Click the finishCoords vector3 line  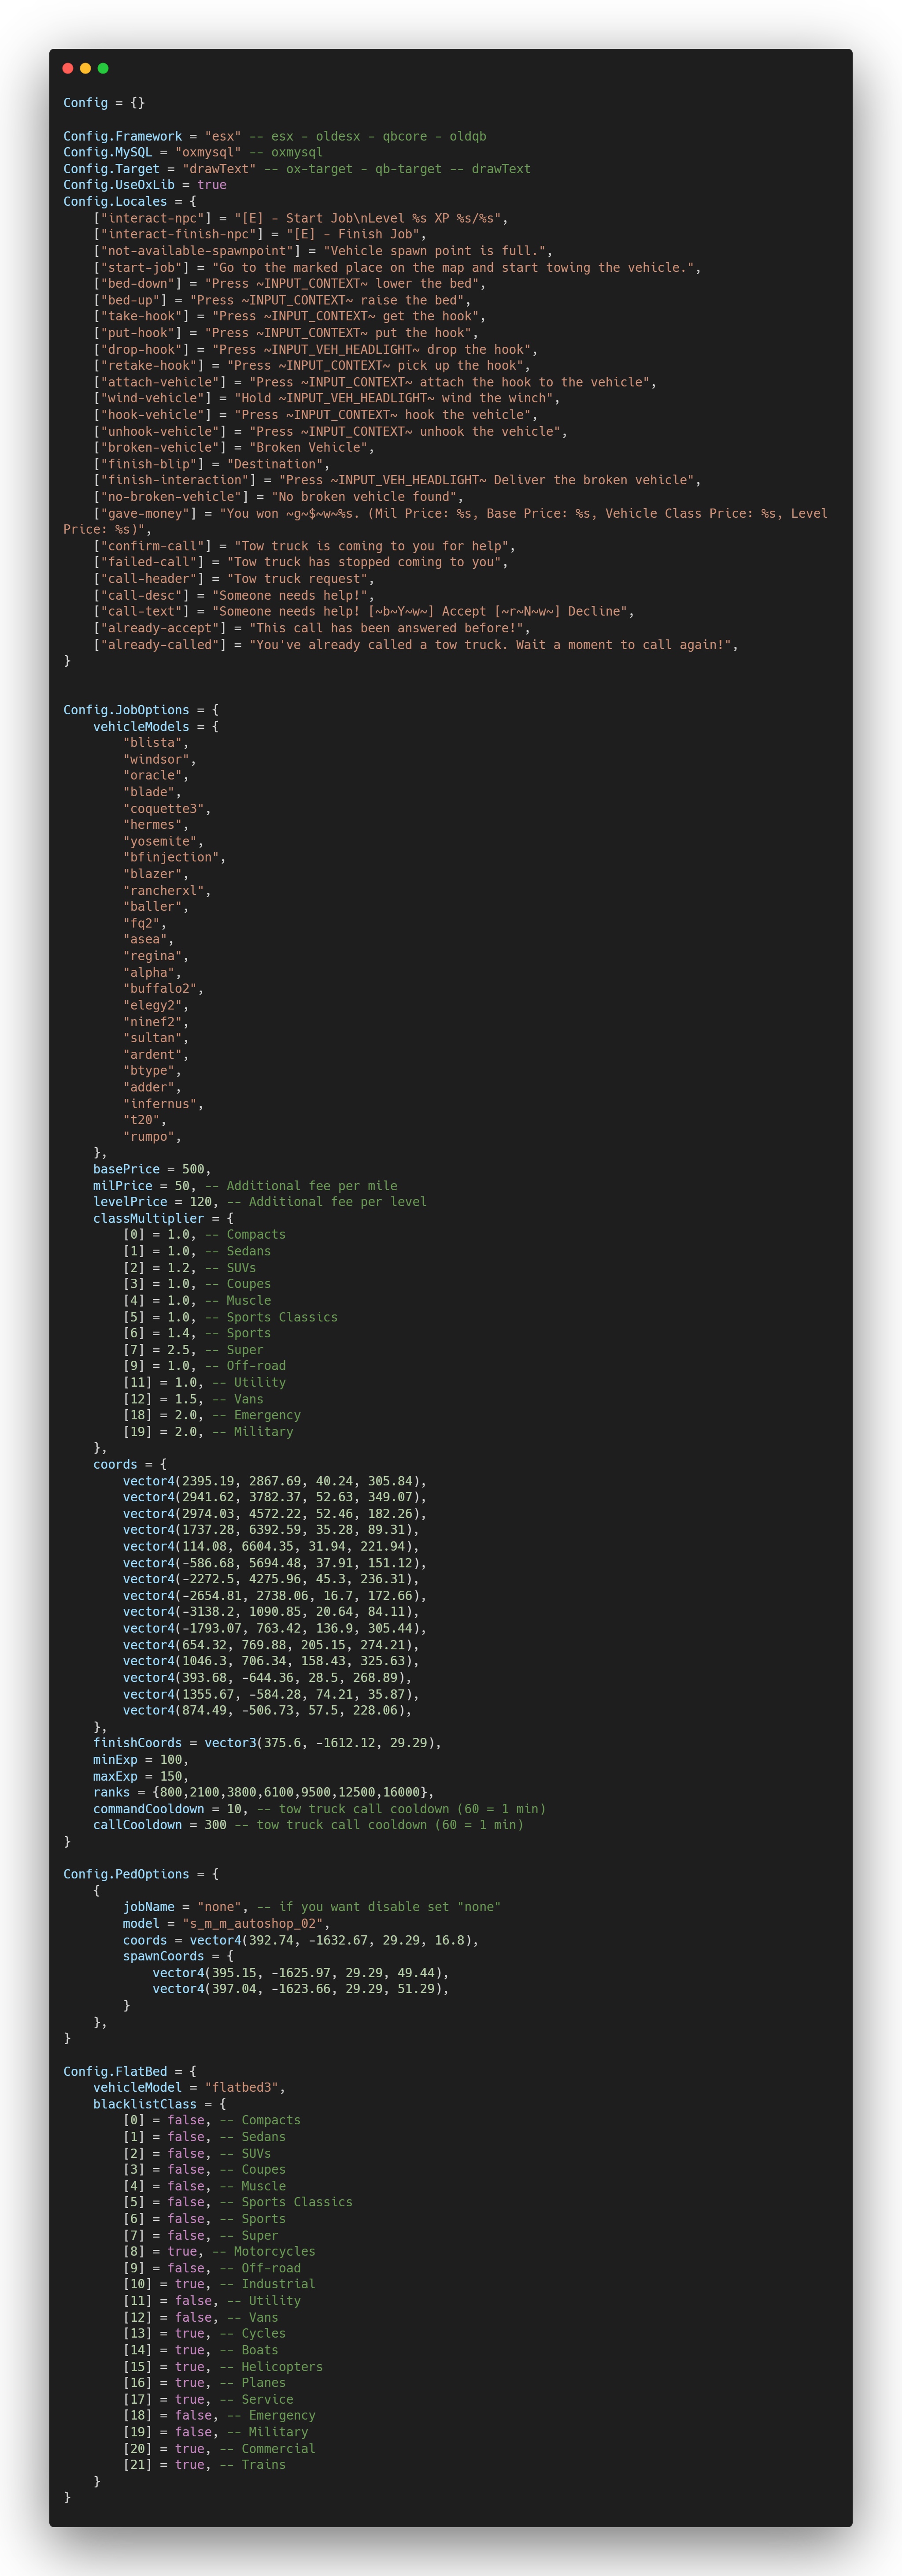(x=267, y=1743)
